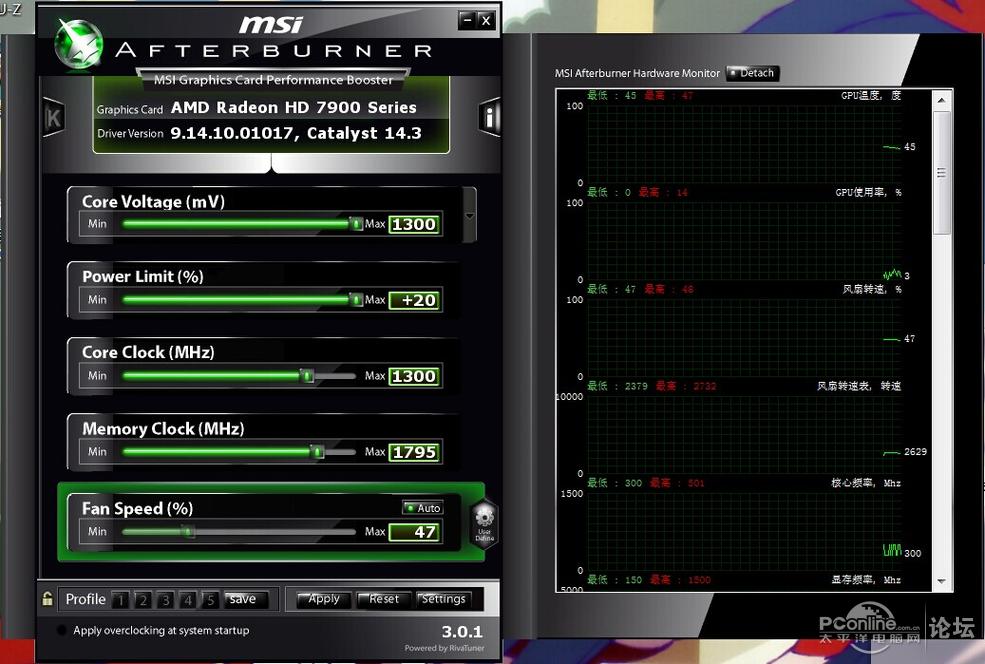985x664 pixels.
Task: Detach the hardware monitor panel
Action: pyautogui.click(x=753, y=73)
